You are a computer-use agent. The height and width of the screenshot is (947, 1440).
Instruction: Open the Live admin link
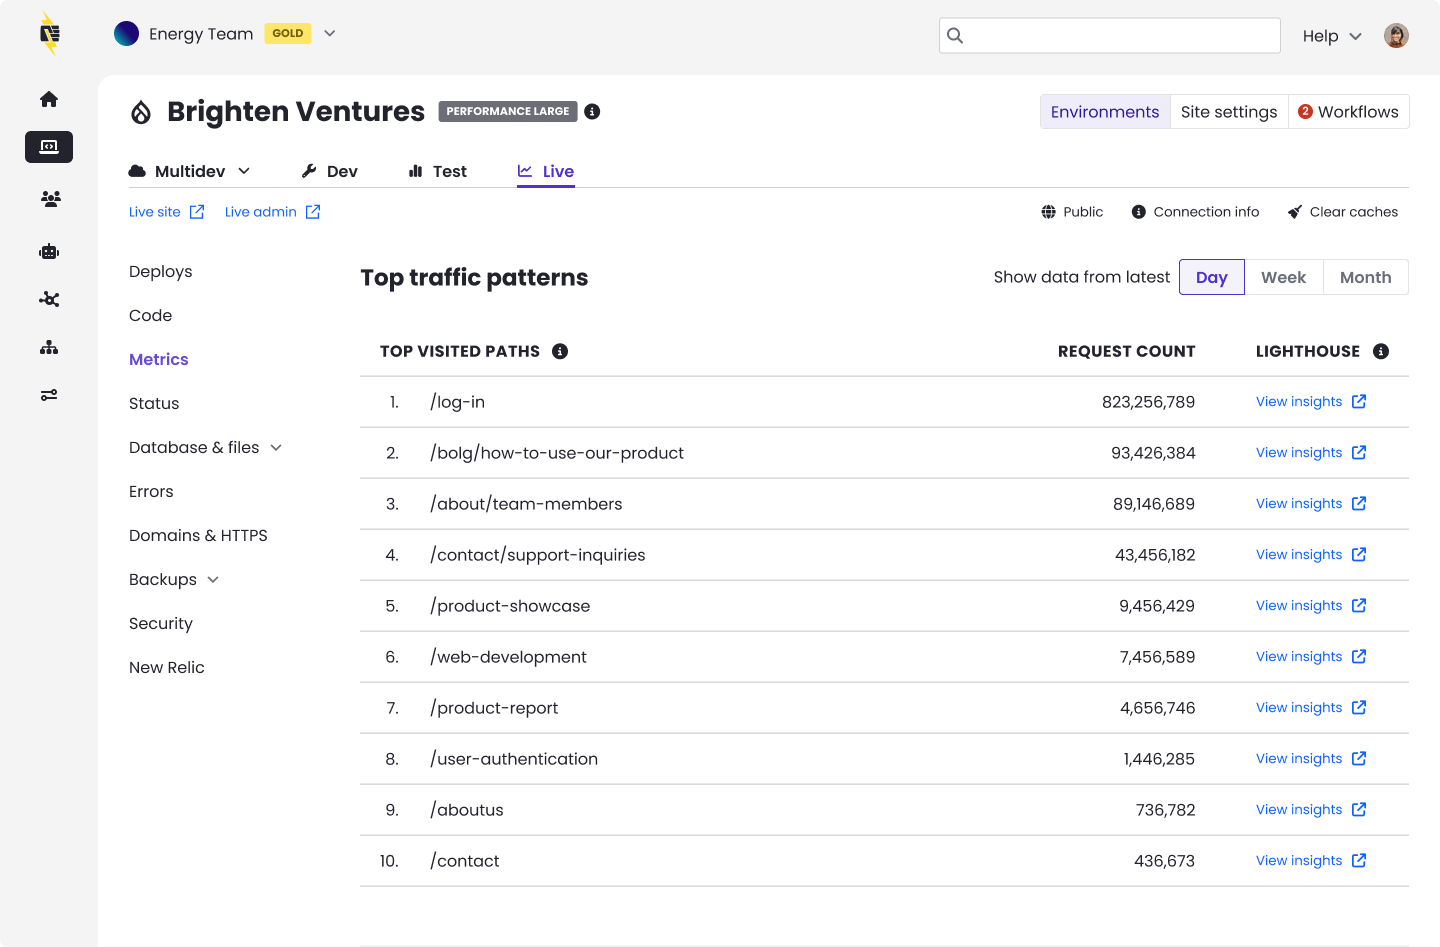point(272,212)
